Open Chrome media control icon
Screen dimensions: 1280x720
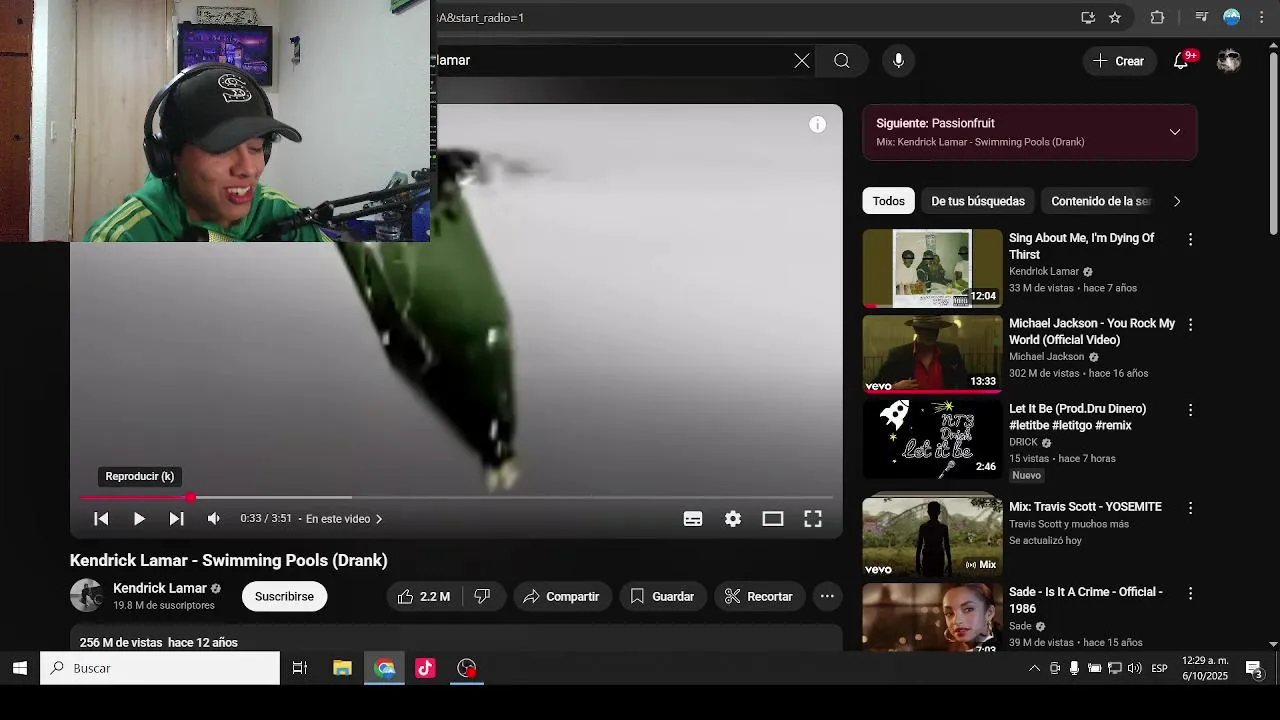(1202, 17)
